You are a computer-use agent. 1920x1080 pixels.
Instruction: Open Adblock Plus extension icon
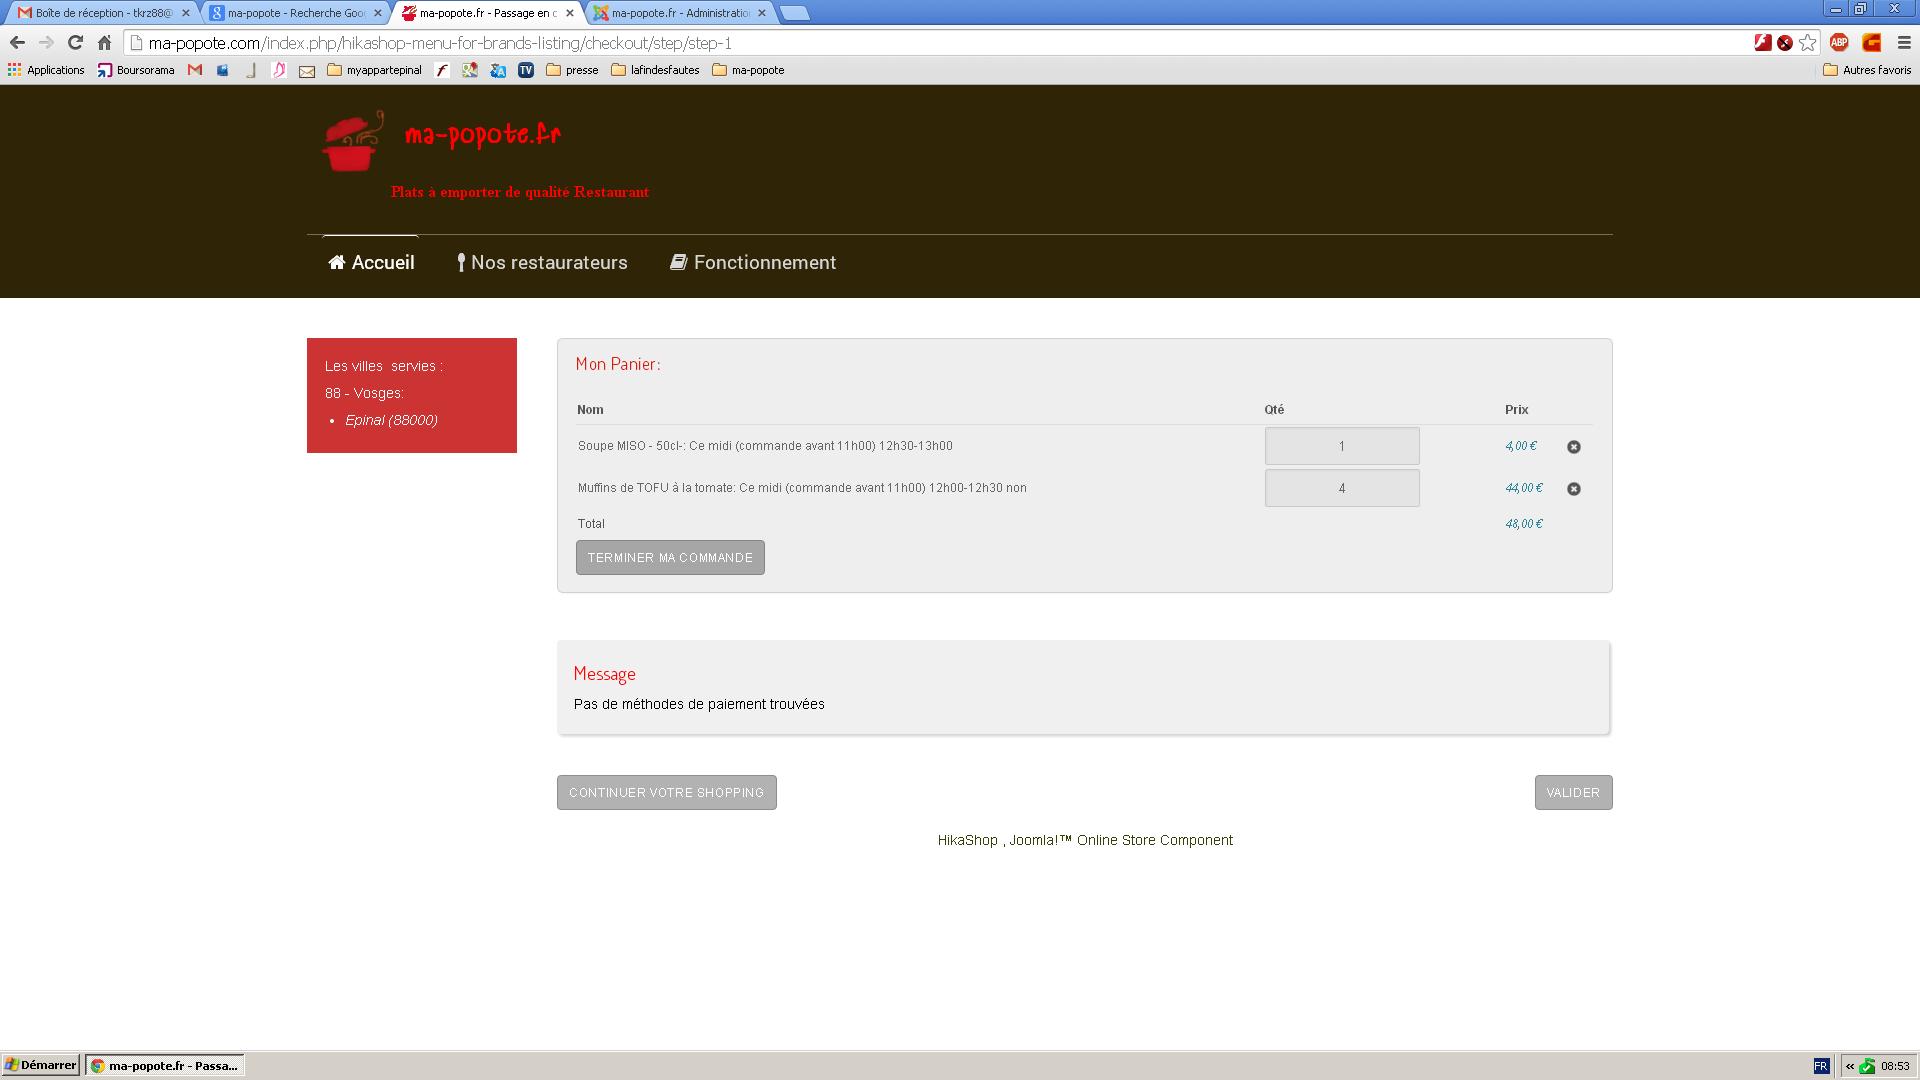(x=1838, y=43)
